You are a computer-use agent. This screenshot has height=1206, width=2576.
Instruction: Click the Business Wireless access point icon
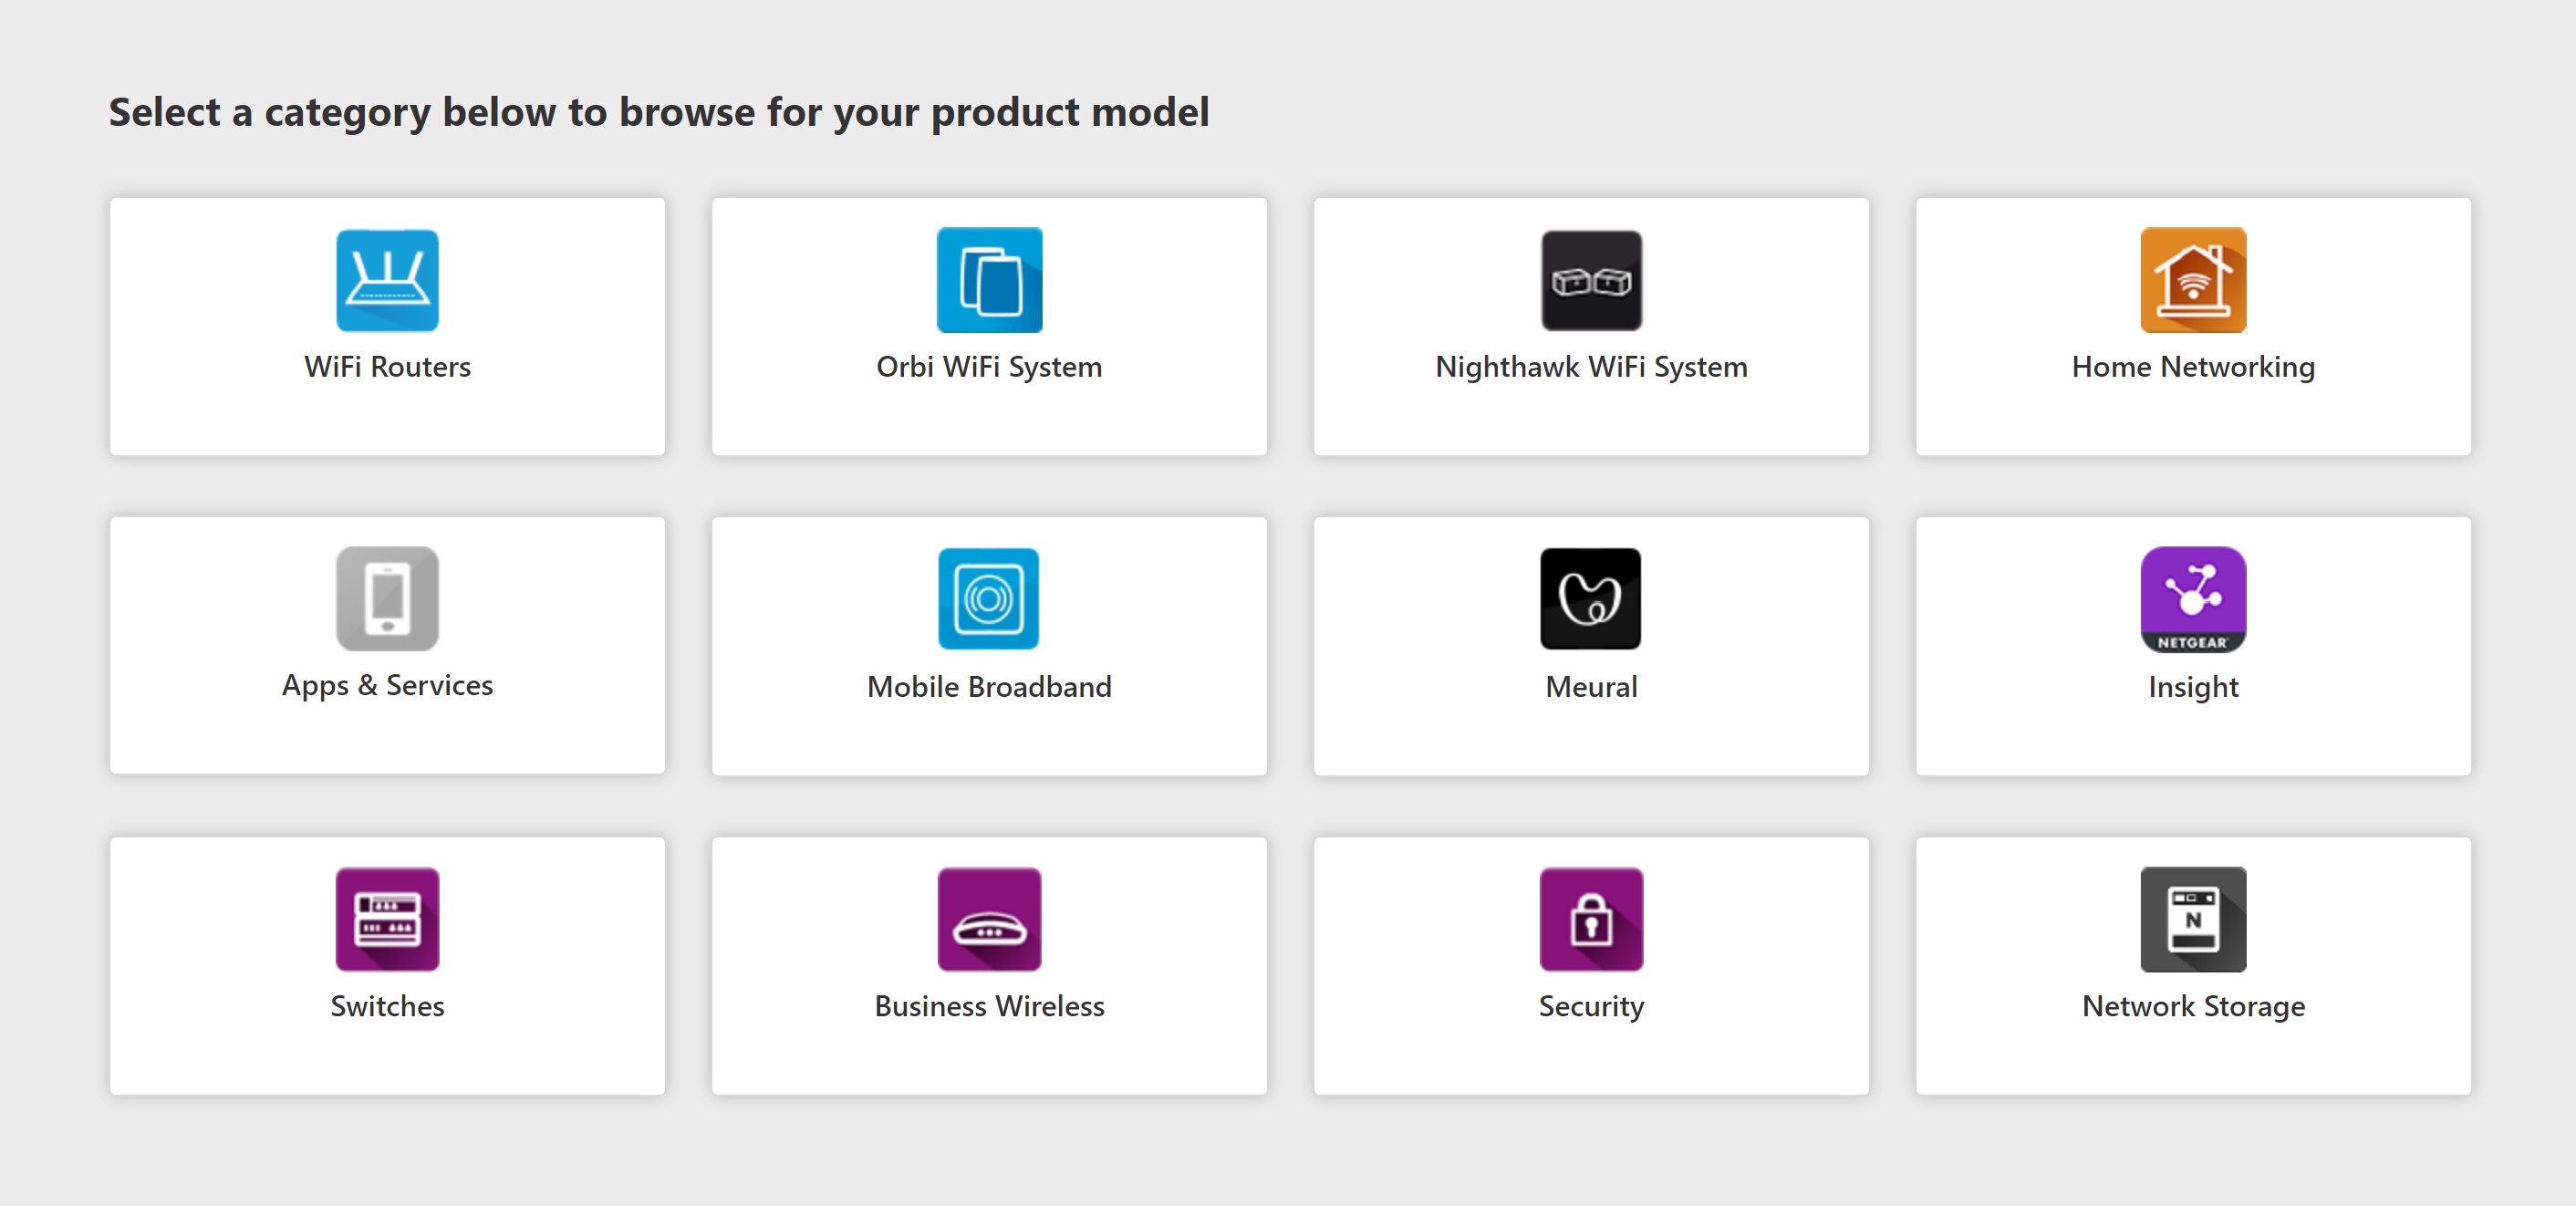[989, 918]
